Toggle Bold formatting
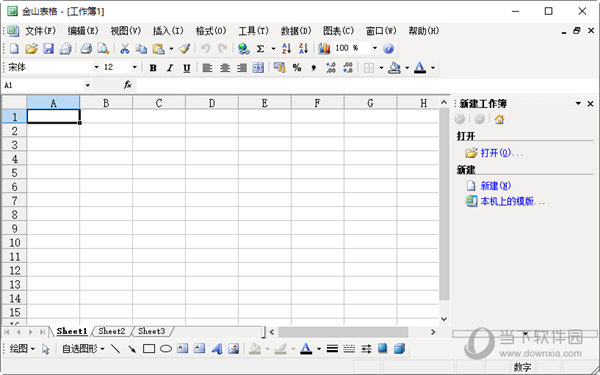 tap(153, 68)
